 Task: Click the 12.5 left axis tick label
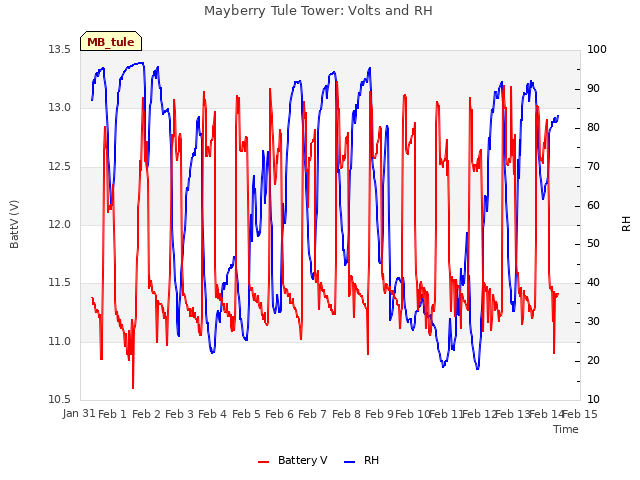tap(60, 167)
